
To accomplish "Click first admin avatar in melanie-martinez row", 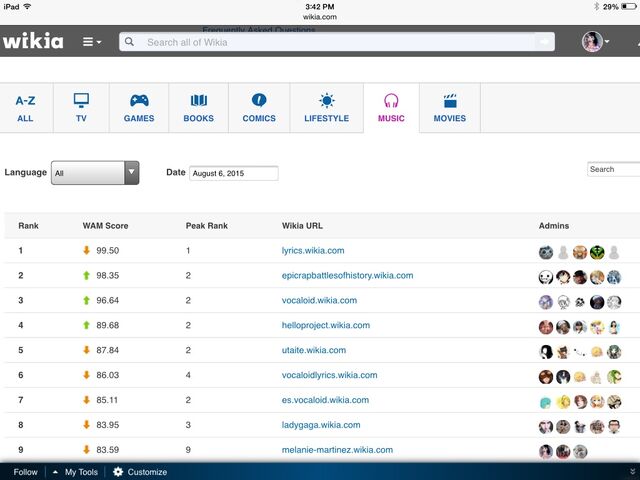I will click(x=546, y=452).
